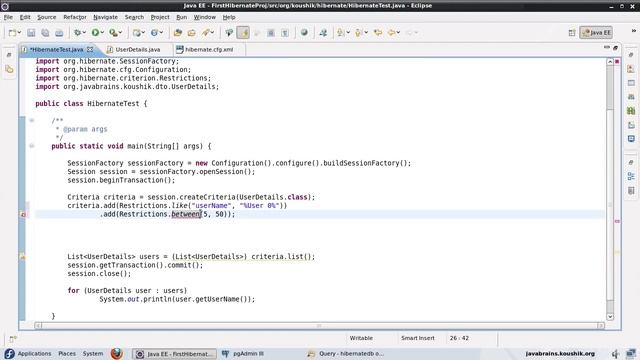Click the error marker beside the between line

(x=23, y=214)
